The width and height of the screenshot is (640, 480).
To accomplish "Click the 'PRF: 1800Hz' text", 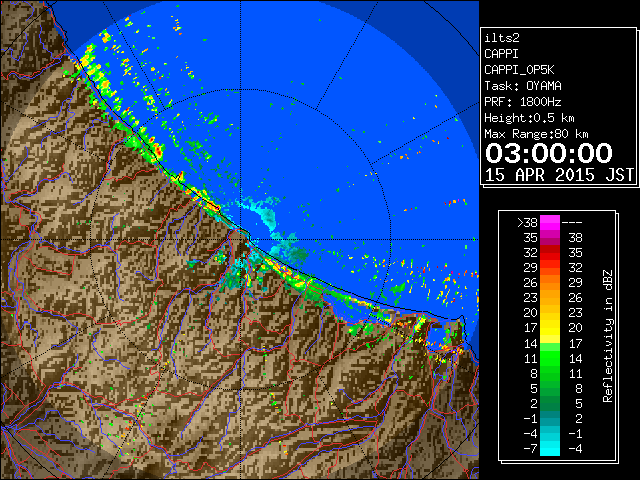I will coord(523,102).
